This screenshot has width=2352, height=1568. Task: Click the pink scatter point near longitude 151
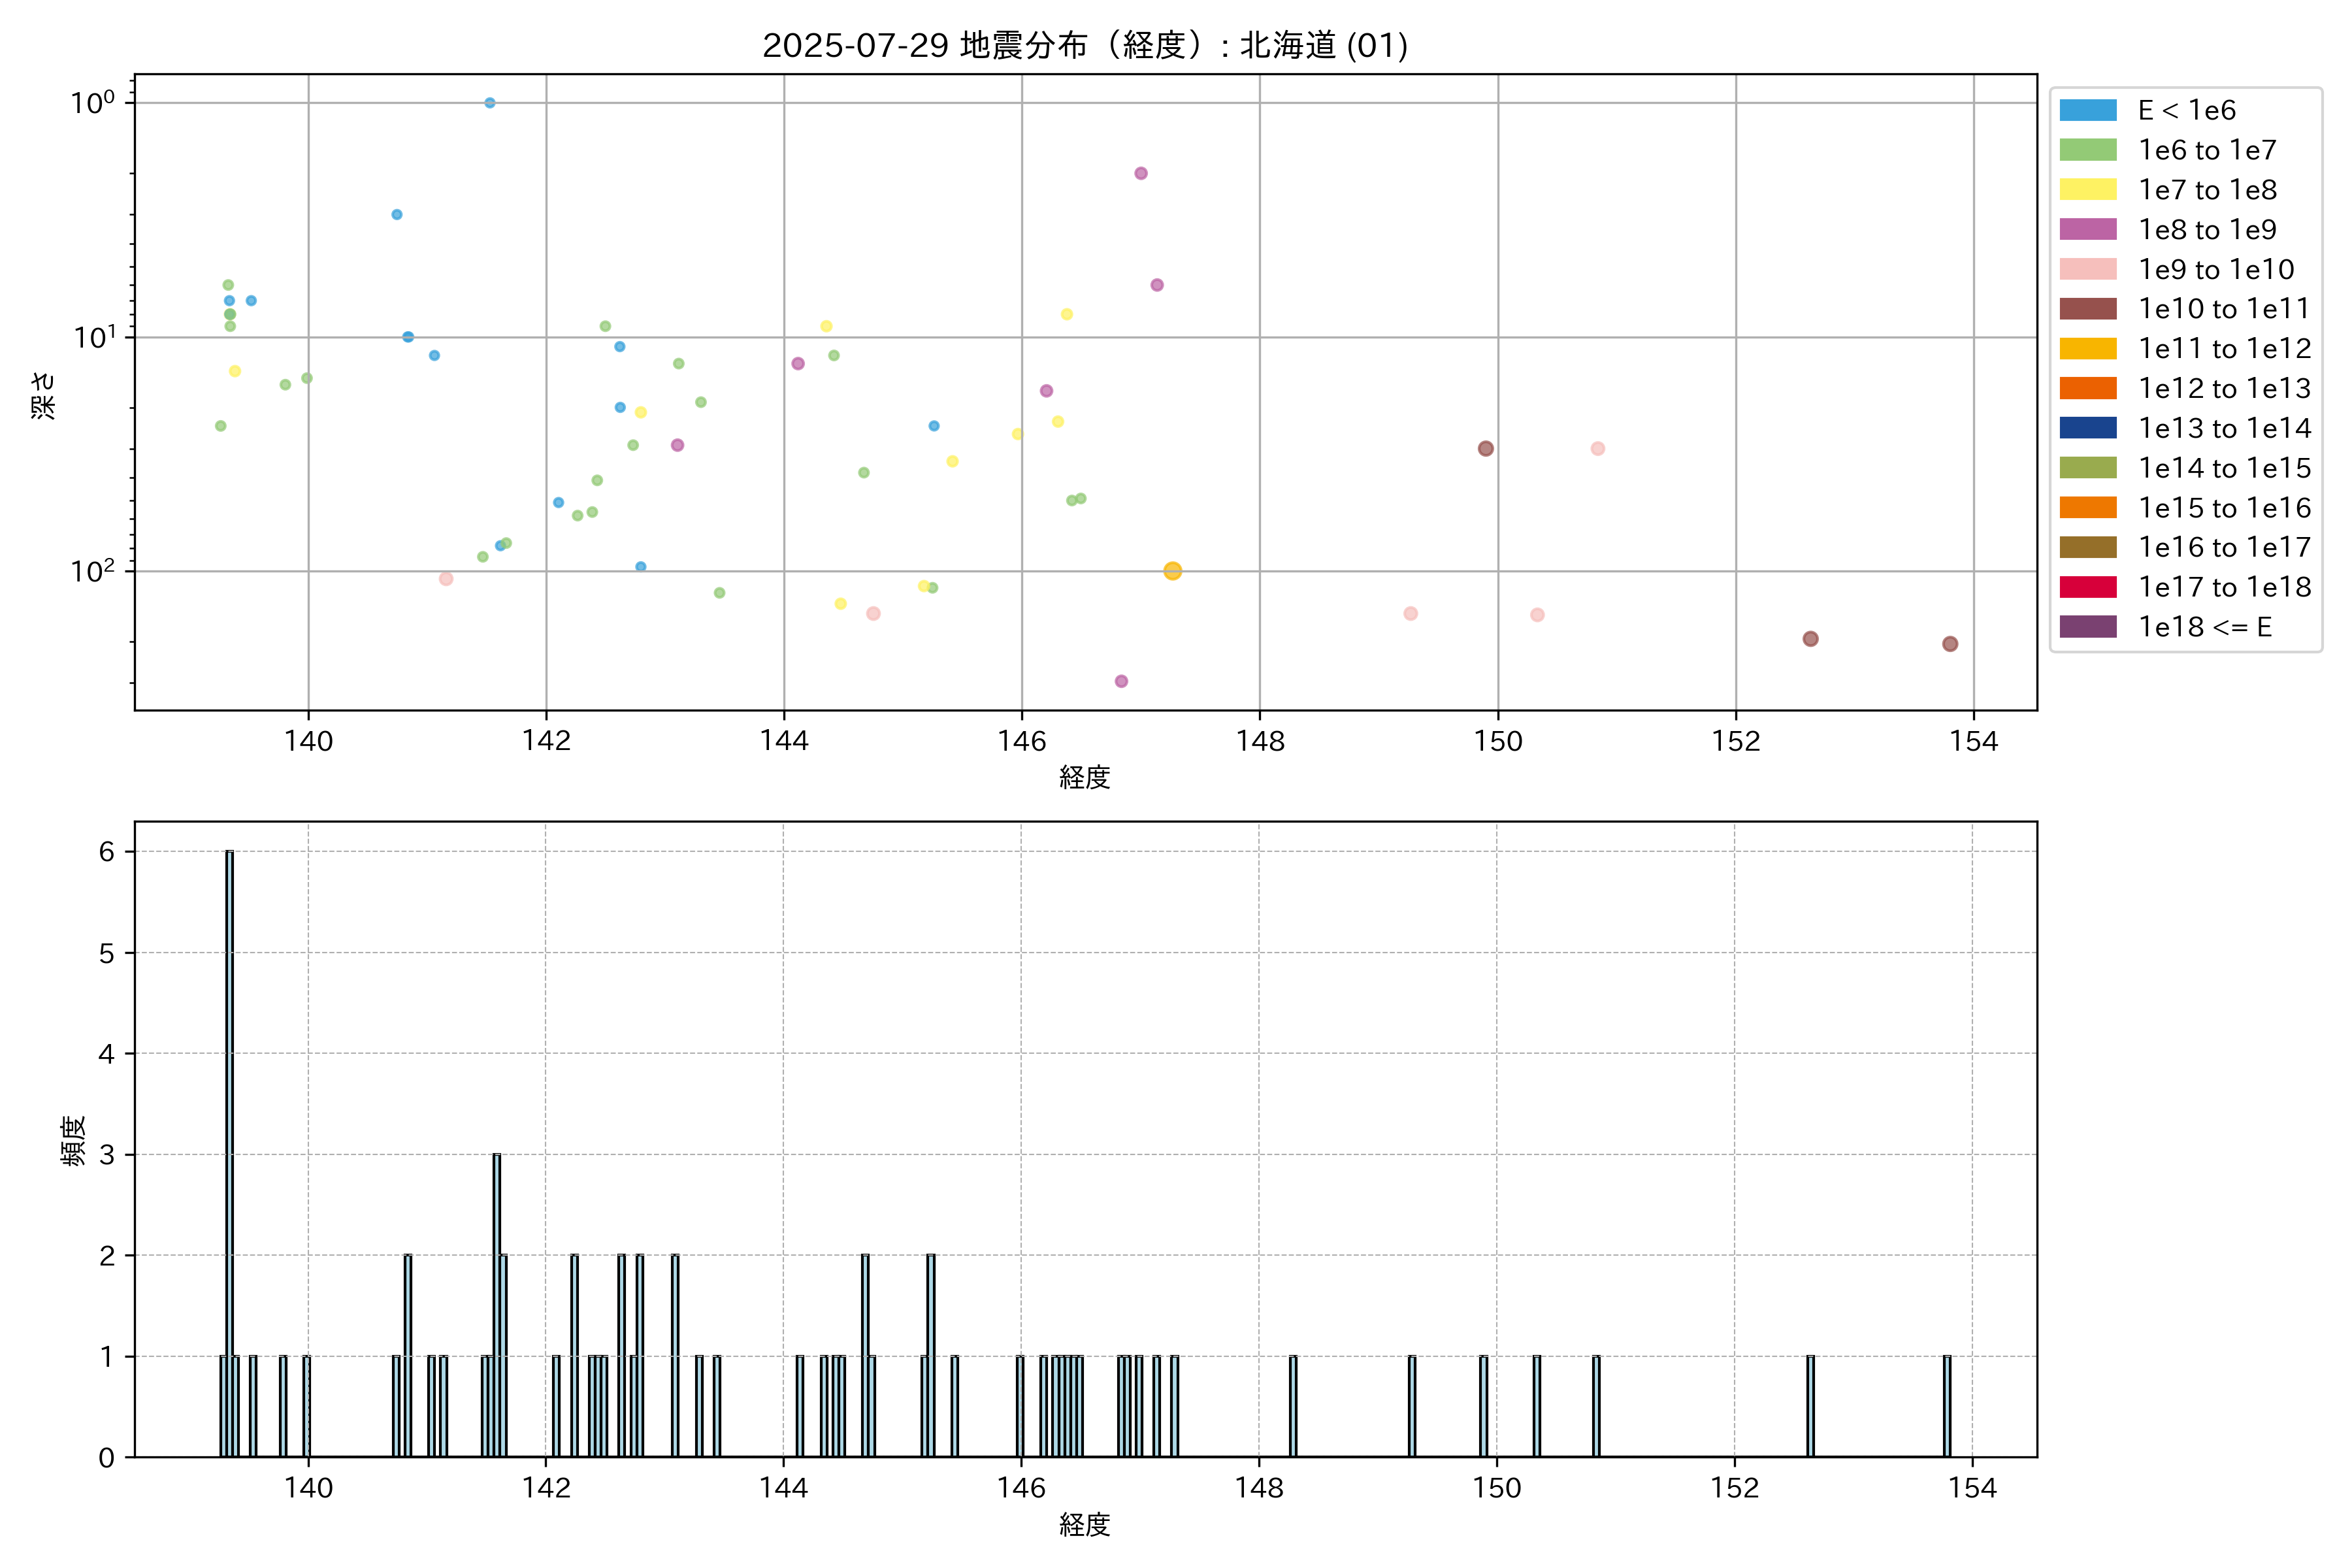tap(1597, 449)
